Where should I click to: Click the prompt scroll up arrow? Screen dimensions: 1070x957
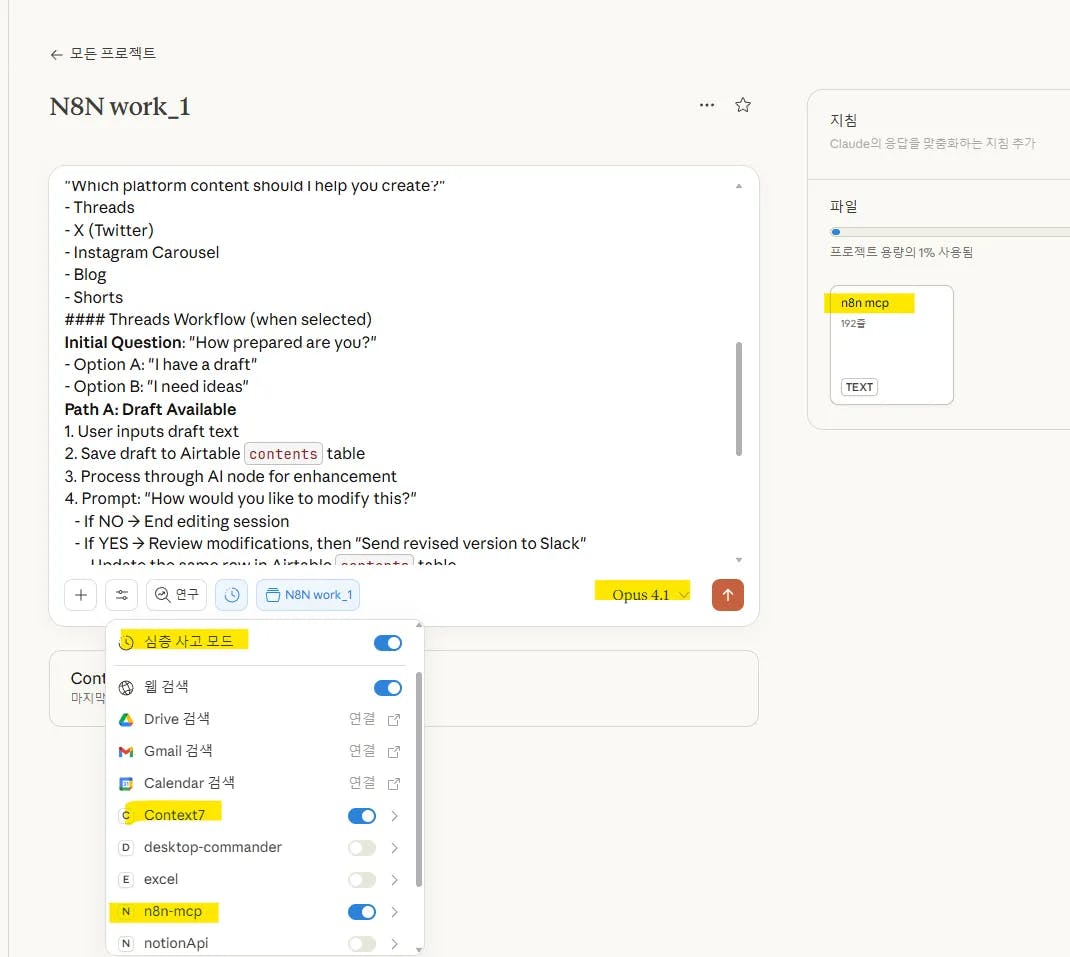(x=738, y=186)
